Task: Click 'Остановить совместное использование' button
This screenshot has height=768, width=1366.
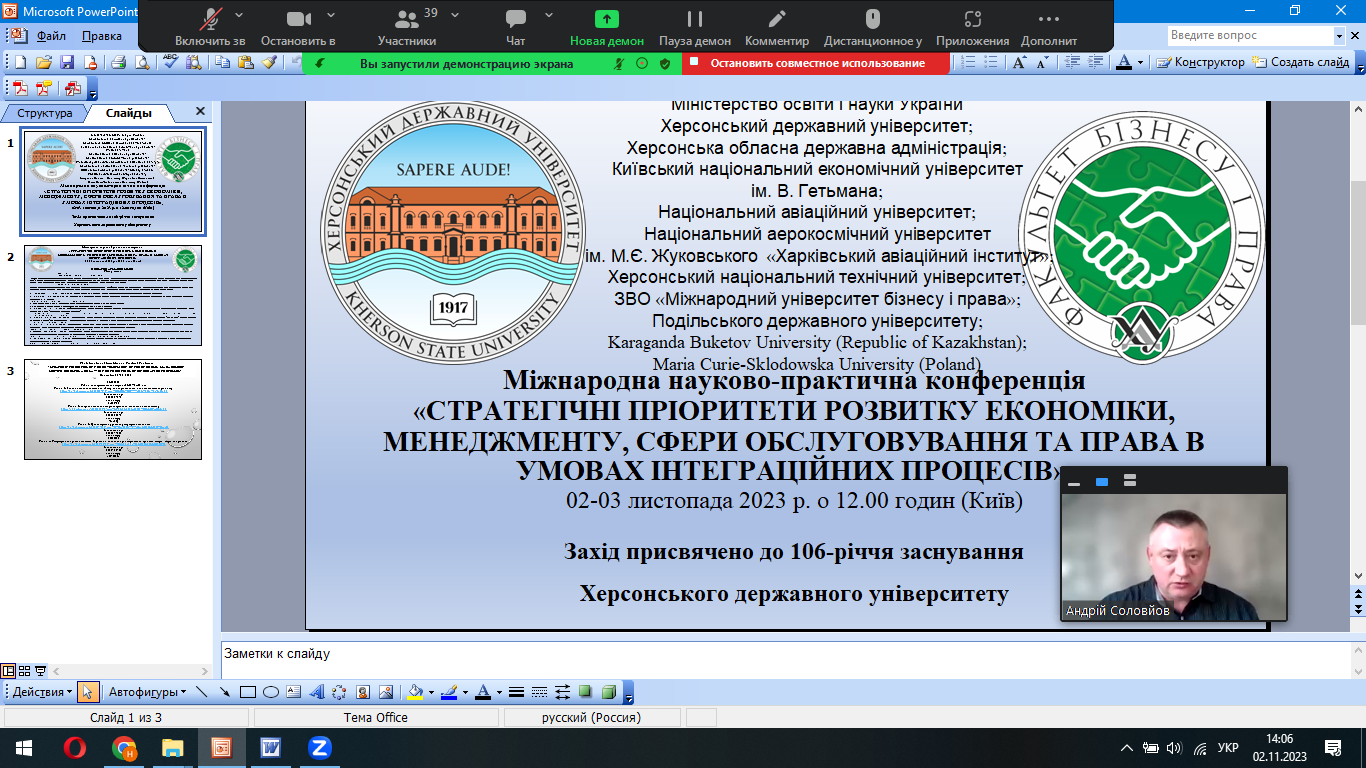Action: (x=817, y=63)
